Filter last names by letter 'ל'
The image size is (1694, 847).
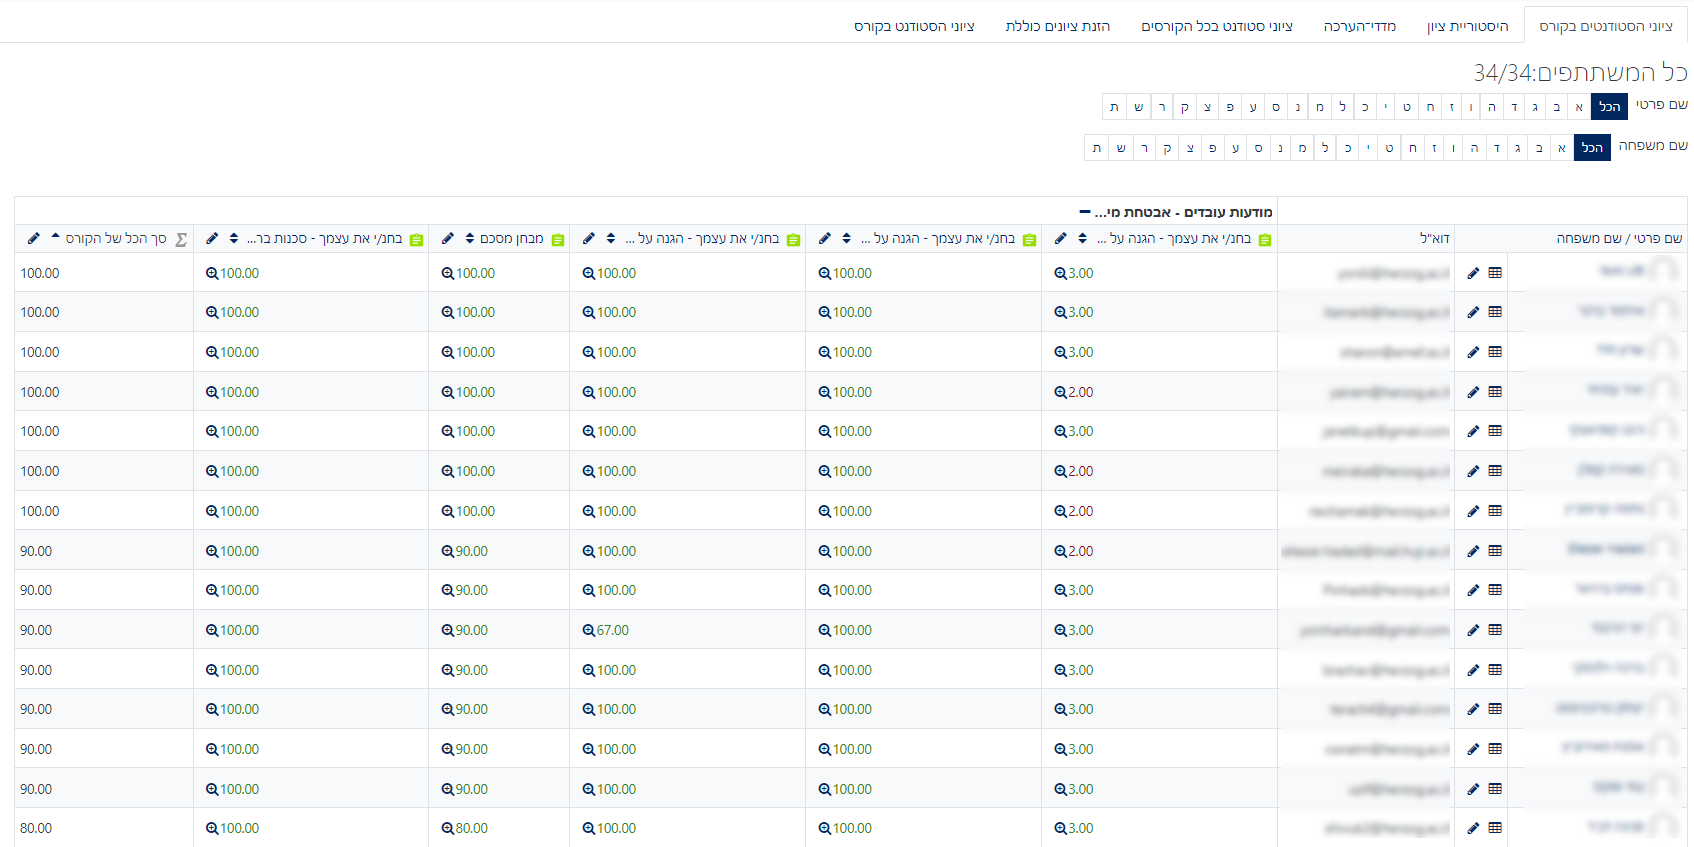click(1325, 147)
